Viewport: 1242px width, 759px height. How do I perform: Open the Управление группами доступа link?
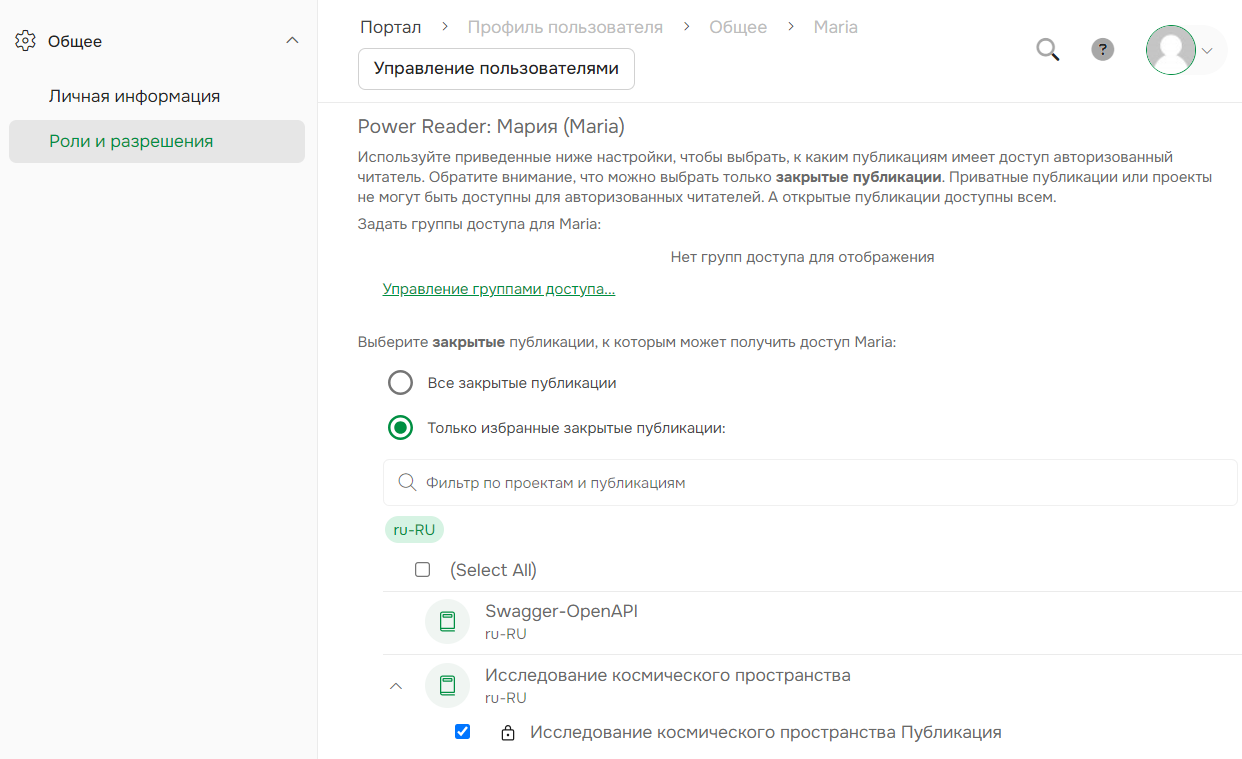point(499,288)
